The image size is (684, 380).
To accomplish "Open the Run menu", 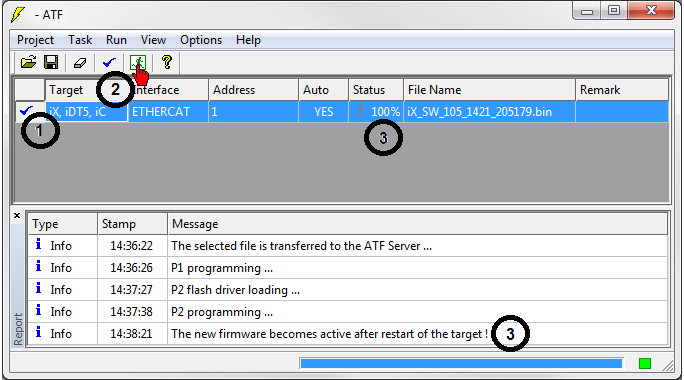I will pos(116,40).
